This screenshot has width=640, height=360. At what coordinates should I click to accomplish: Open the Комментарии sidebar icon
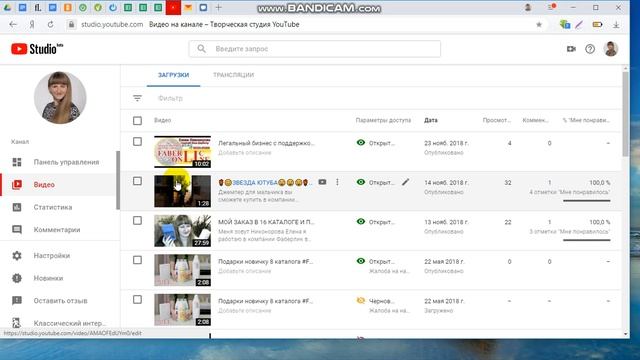[x=17, y=229]
